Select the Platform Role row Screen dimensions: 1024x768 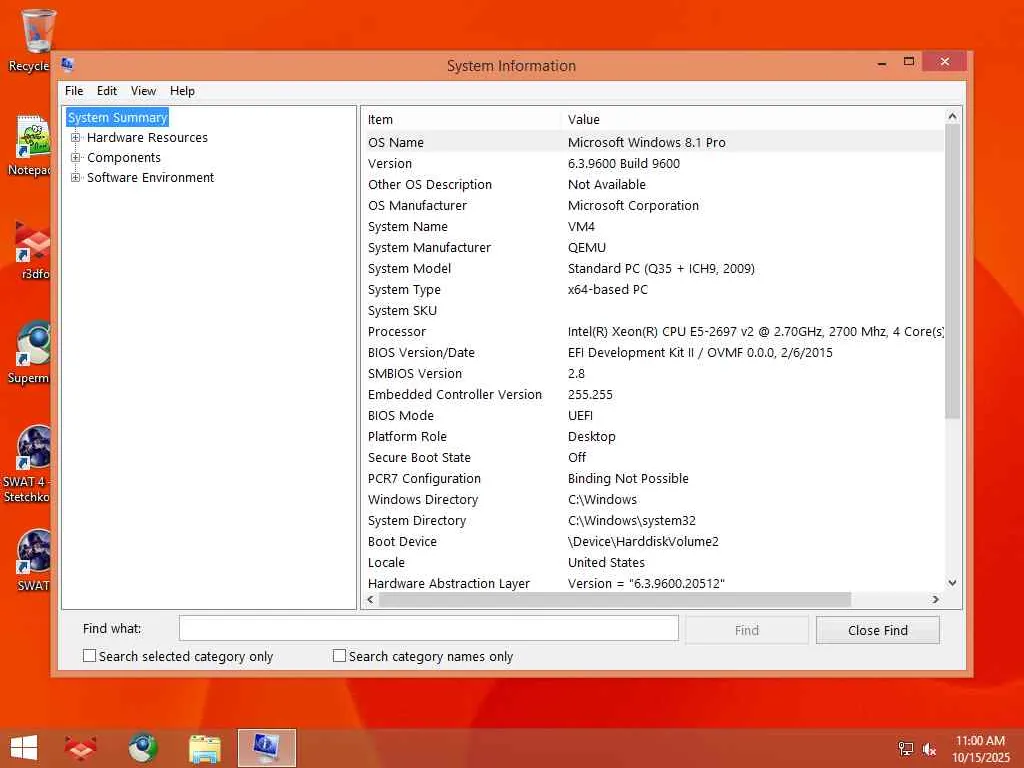coord(653,436)
